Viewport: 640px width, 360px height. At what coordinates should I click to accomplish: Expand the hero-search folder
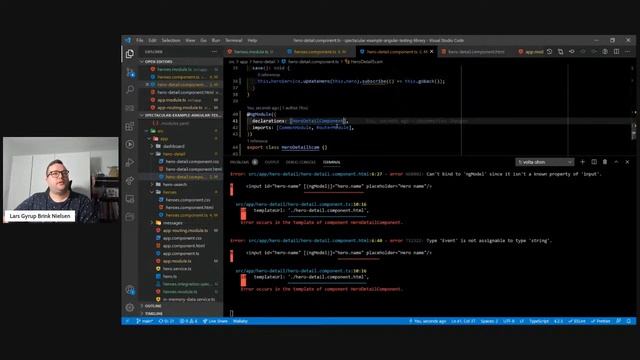[x=175, y=184]
